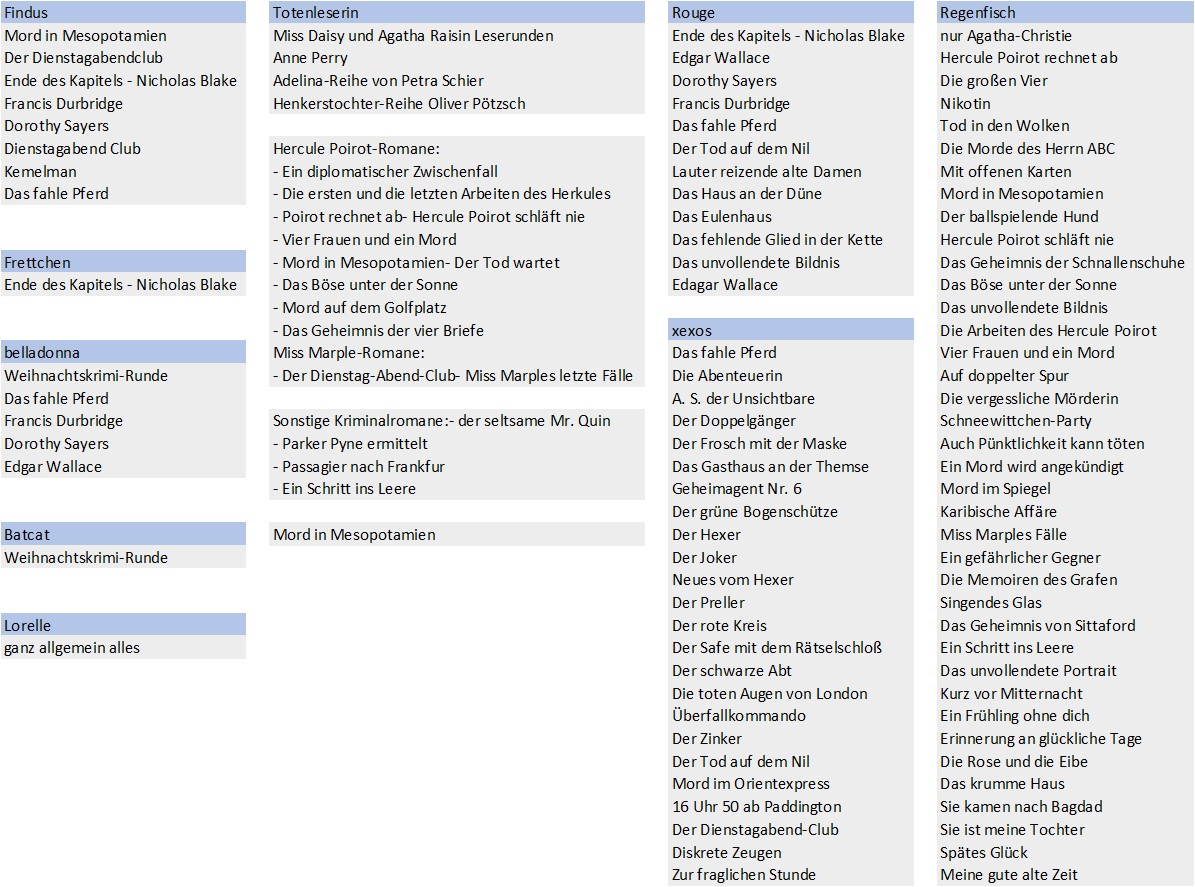Select the Regenfisch header cell
This screenshot has width=1195, height=887.
coord(1064,13)
